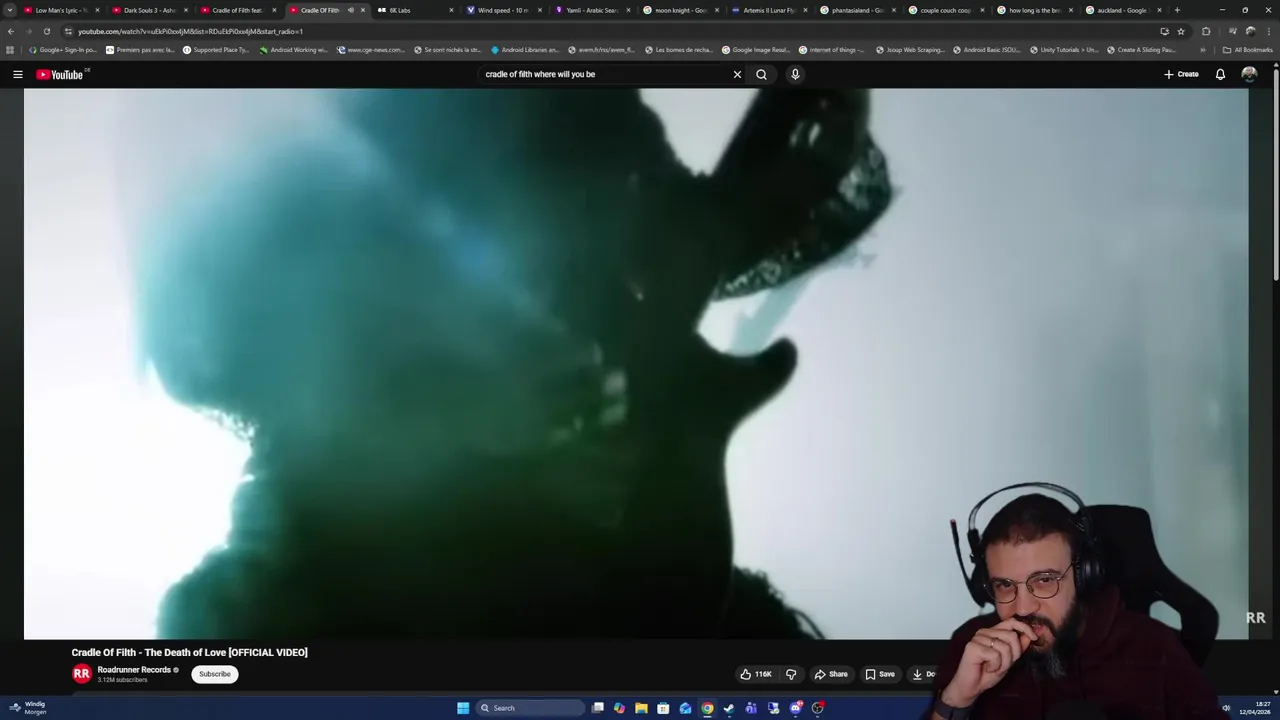Like the video with 116K likes
The height and width of the screenshot is (720, 1280).
tap(756, 674)
